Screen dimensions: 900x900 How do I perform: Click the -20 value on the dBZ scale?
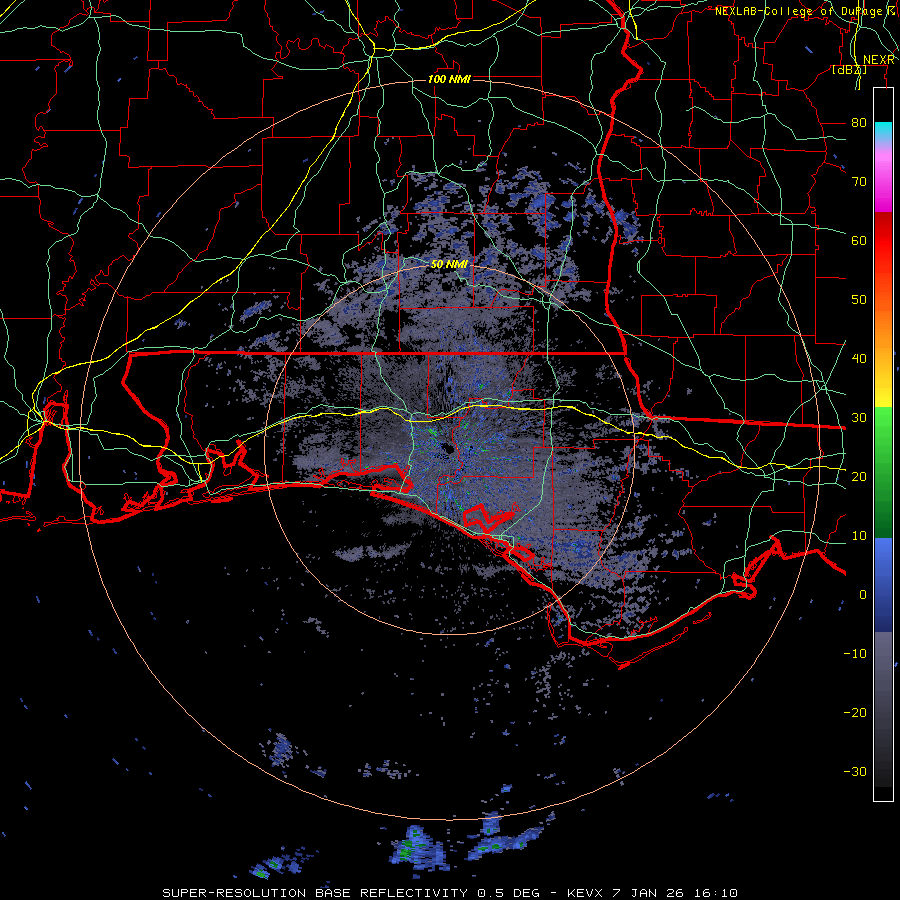(855, 712)
